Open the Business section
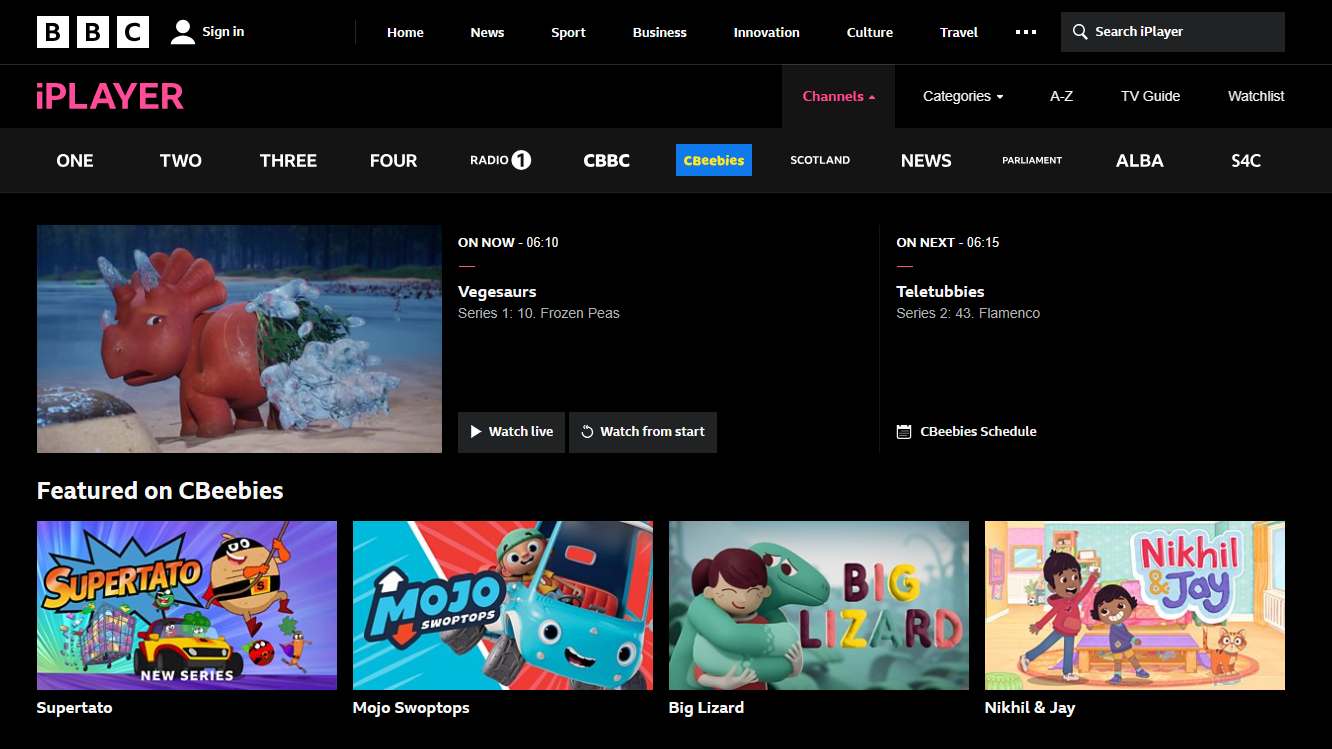Screen dimensions: 1332x749 point(660,32)
